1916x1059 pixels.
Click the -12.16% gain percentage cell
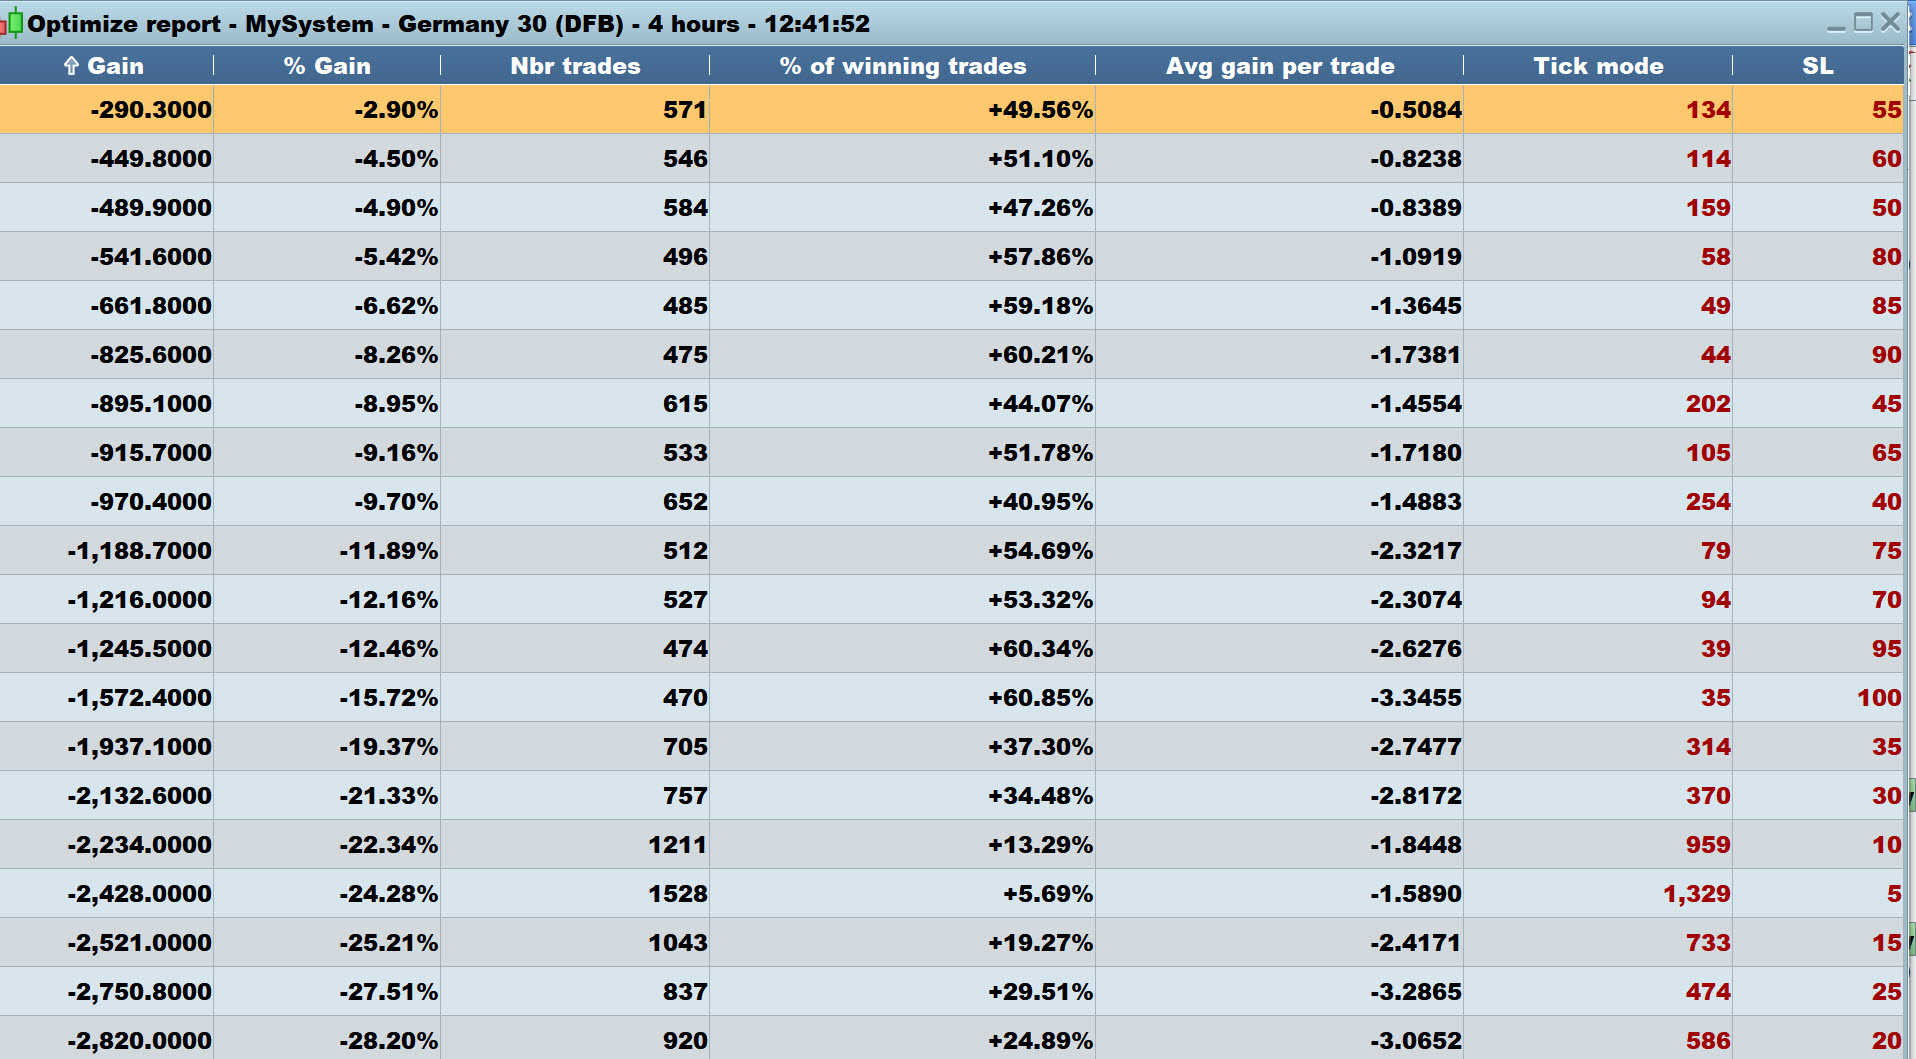coord(389,600)
